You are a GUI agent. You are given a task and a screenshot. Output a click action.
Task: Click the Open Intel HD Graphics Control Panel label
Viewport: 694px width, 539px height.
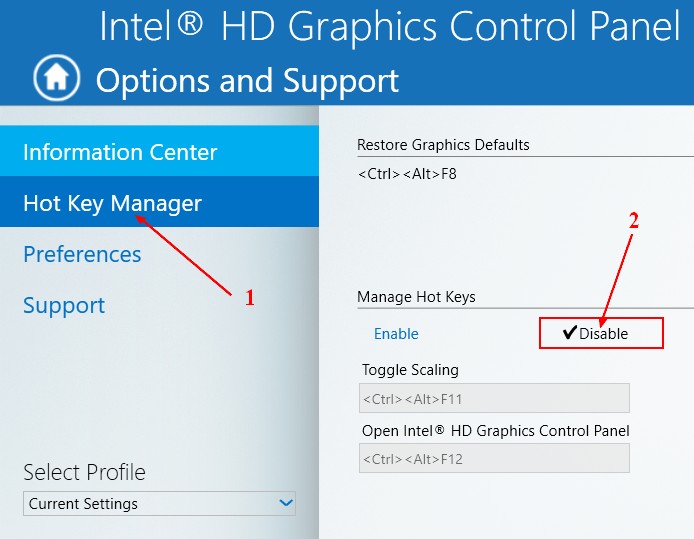pos(496,431)
